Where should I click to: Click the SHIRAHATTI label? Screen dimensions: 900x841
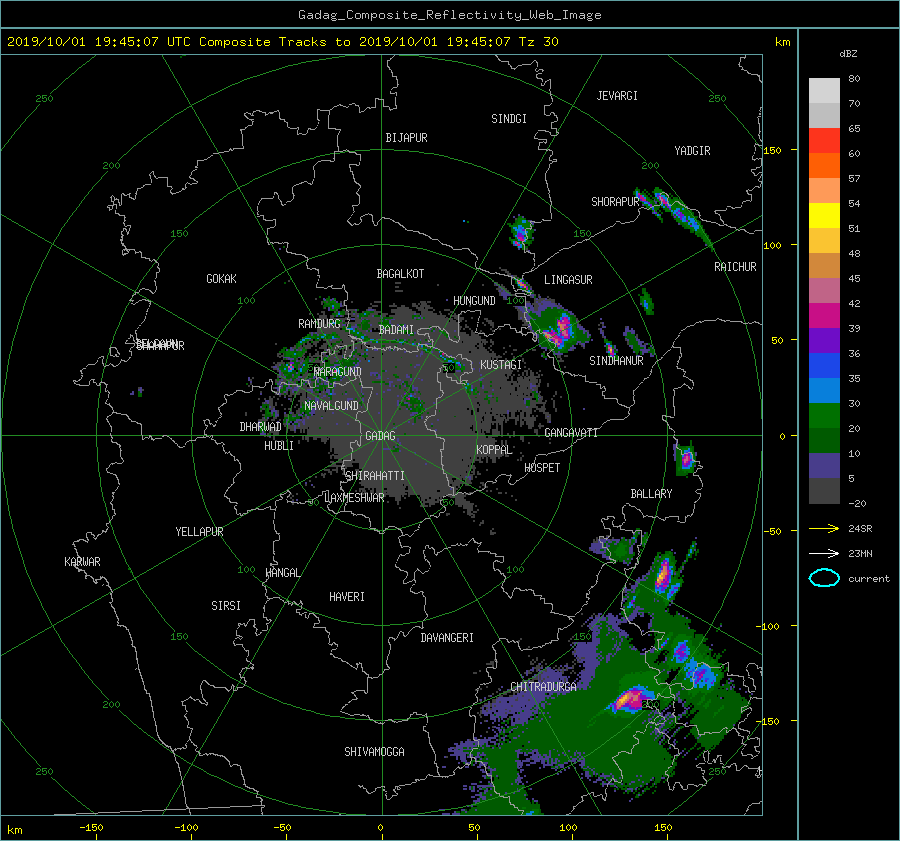click(375, 476)
